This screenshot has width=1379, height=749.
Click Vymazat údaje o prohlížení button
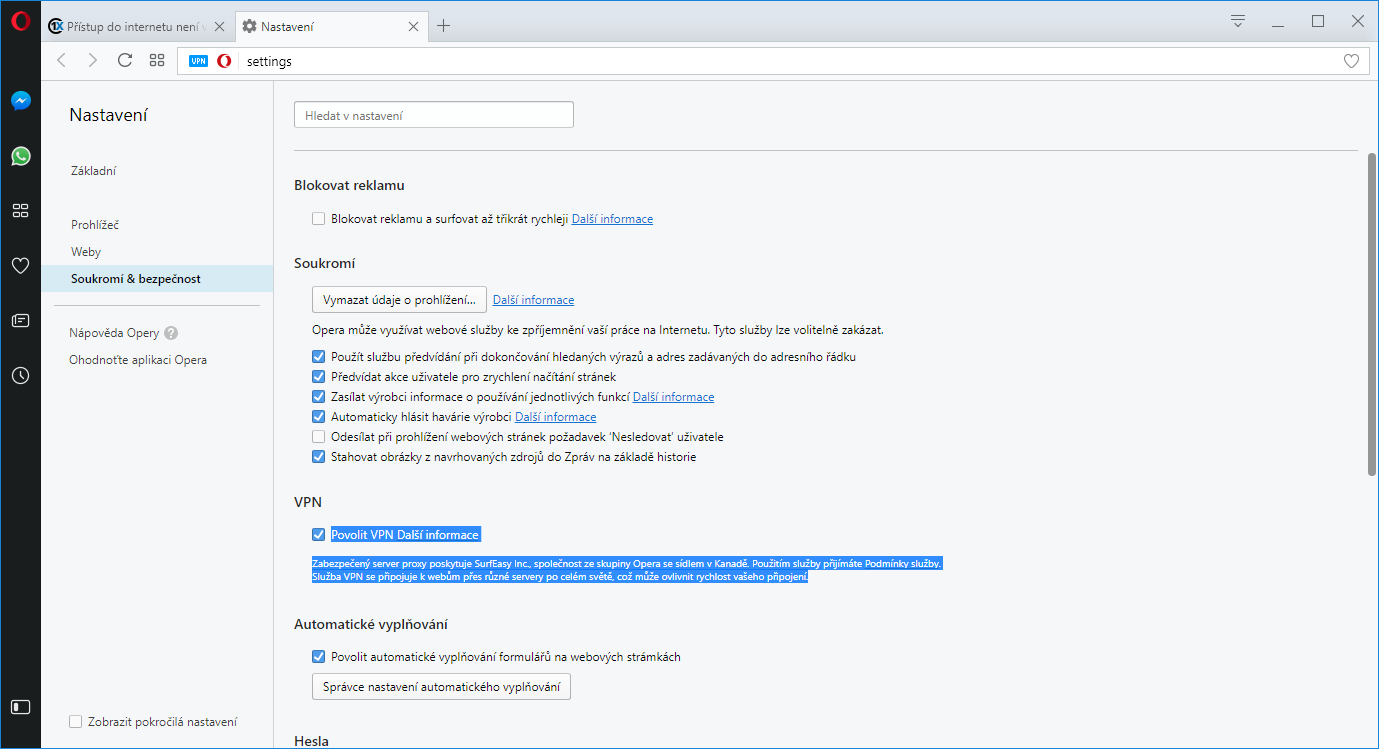pos(399,300)
